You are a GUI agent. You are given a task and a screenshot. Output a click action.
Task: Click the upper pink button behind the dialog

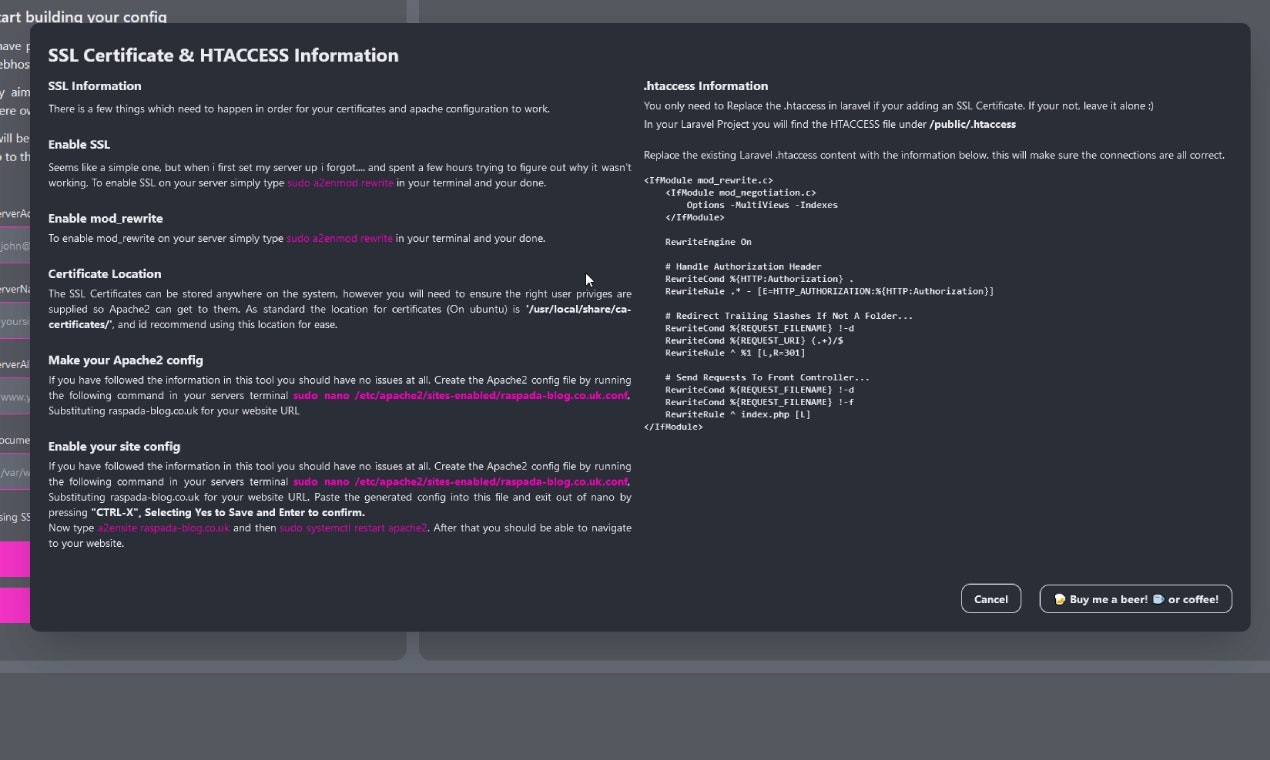coord(15,558)
